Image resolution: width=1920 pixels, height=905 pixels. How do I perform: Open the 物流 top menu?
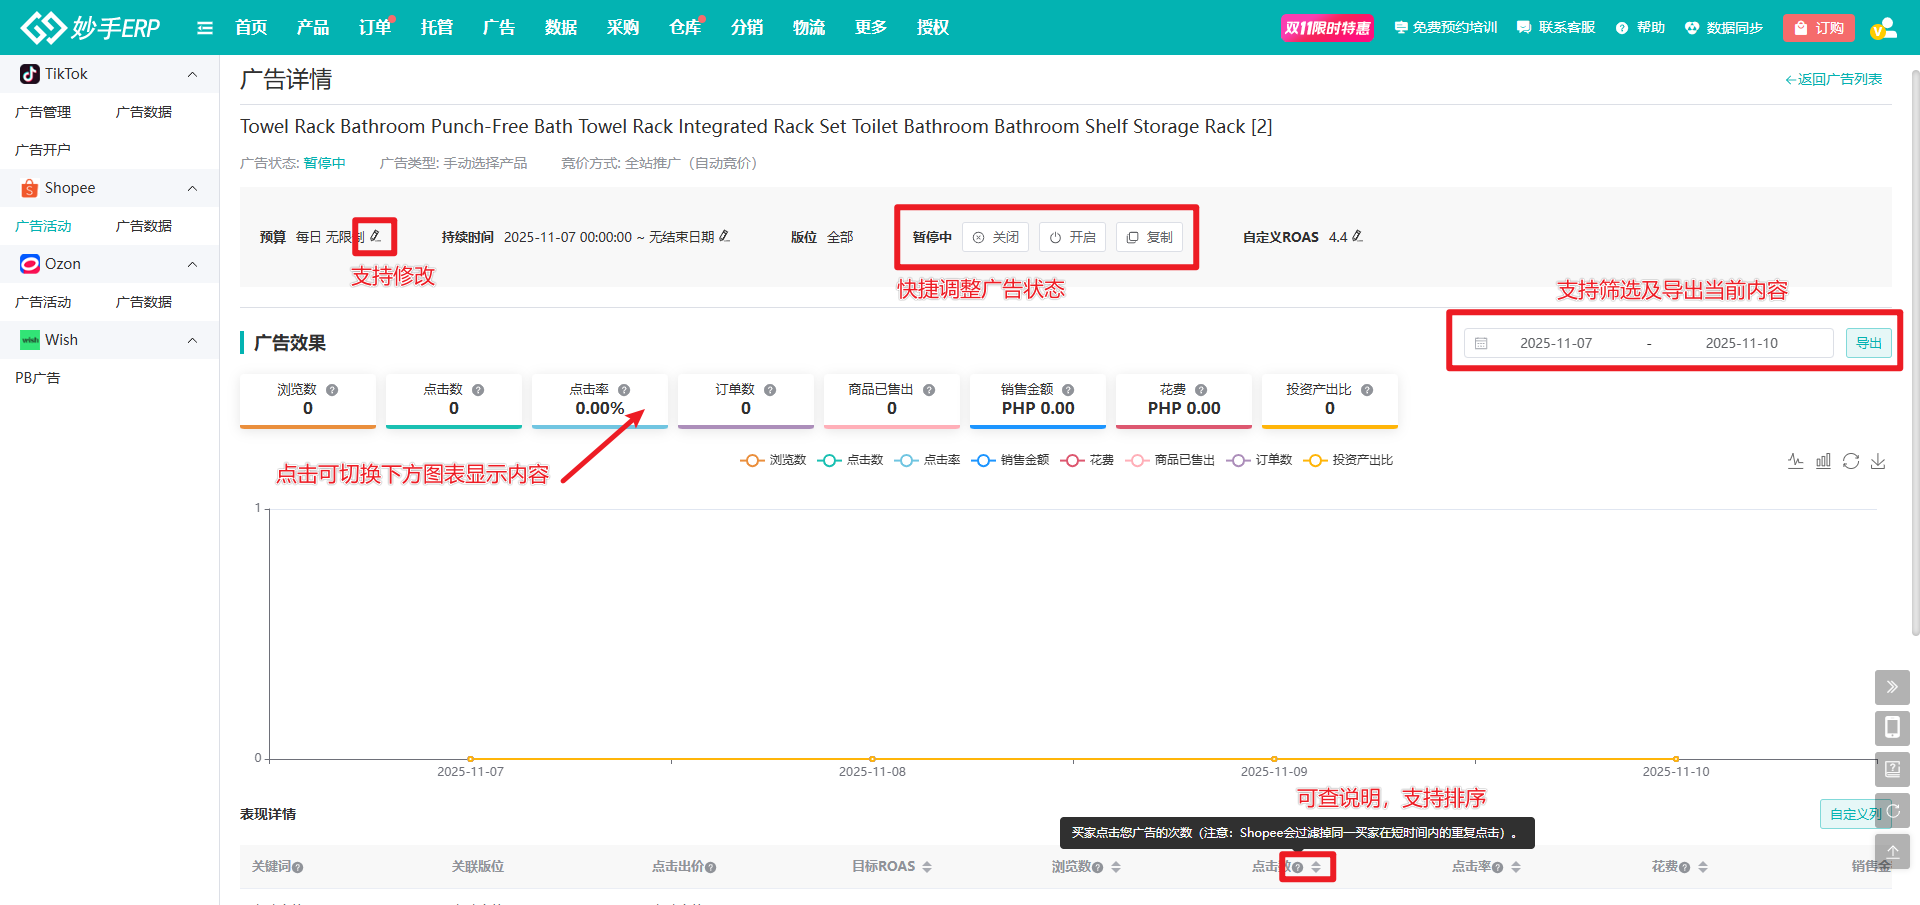[808, 28]
